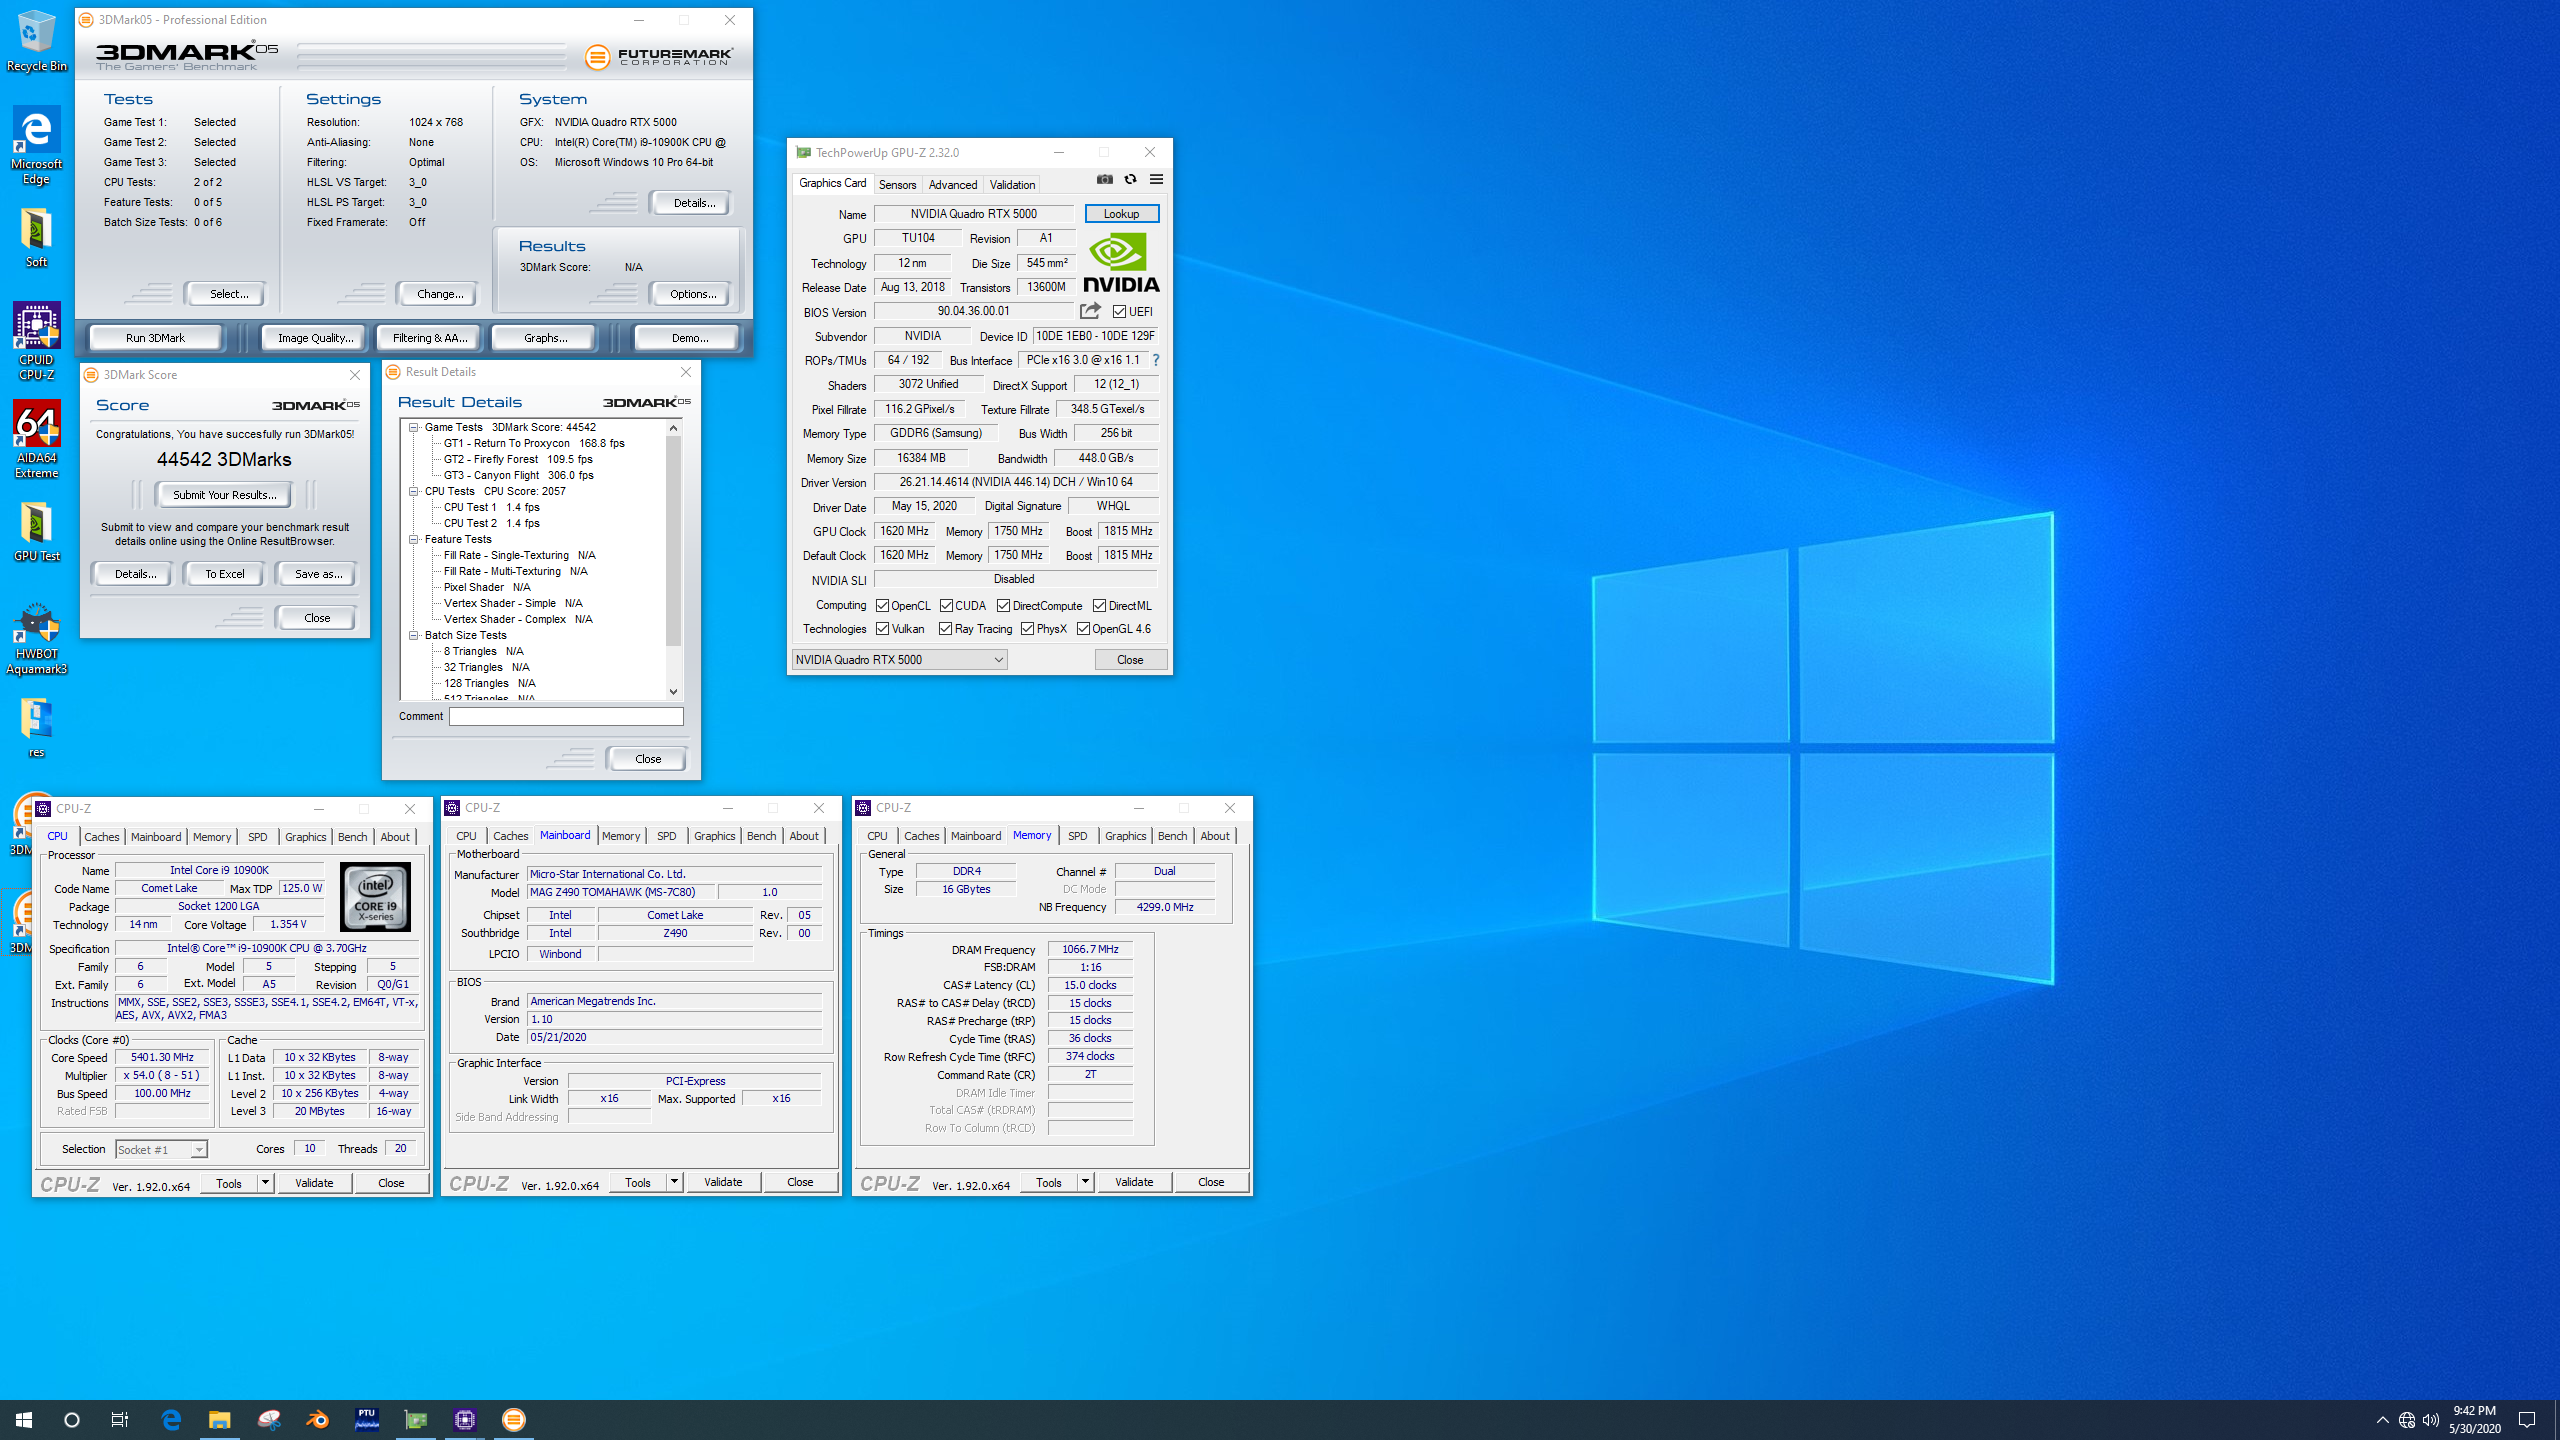
Task: Open the GPU-Z hamburger menu
Action: click(1156, 179)
